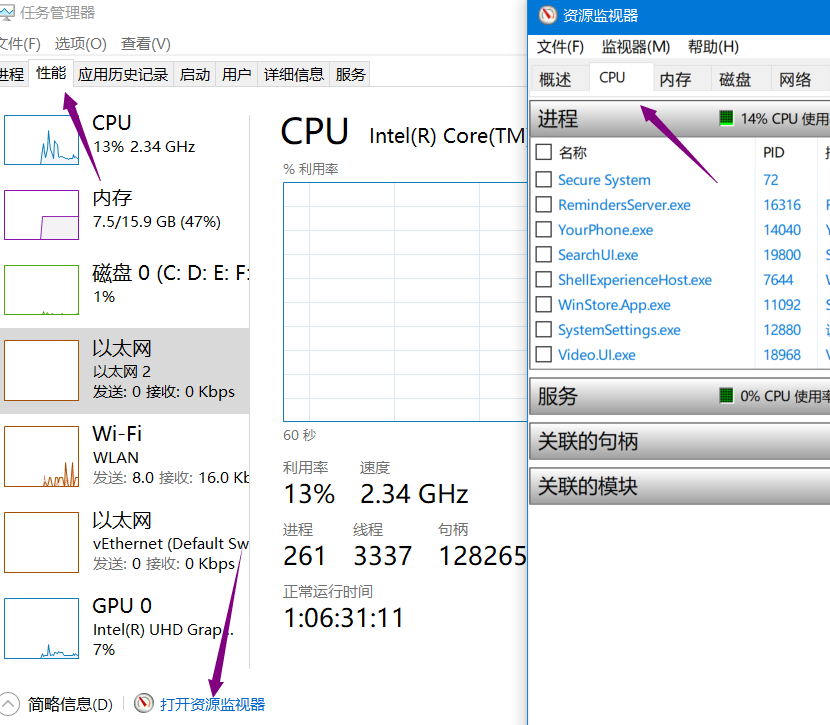
Task: View GPU 0 usage graph
Action: (x=41, y=627)
